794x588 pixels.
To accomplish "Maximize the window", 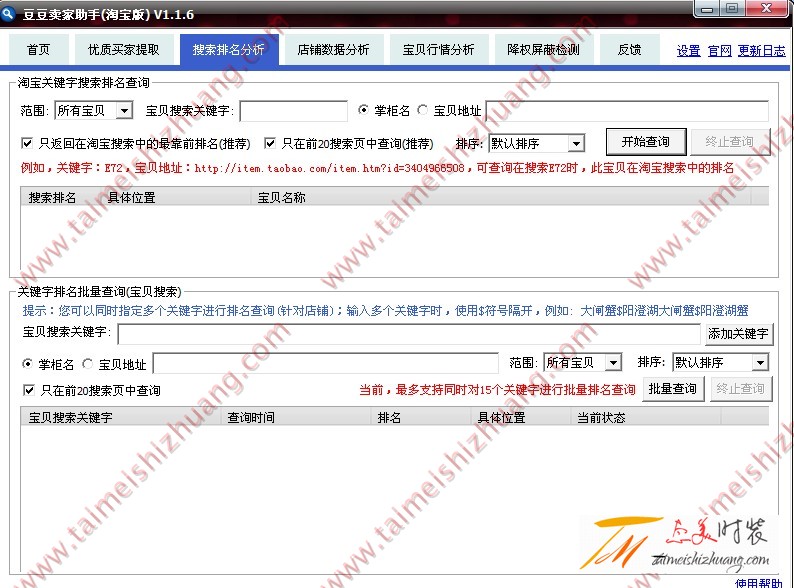I will pos(732,9).
